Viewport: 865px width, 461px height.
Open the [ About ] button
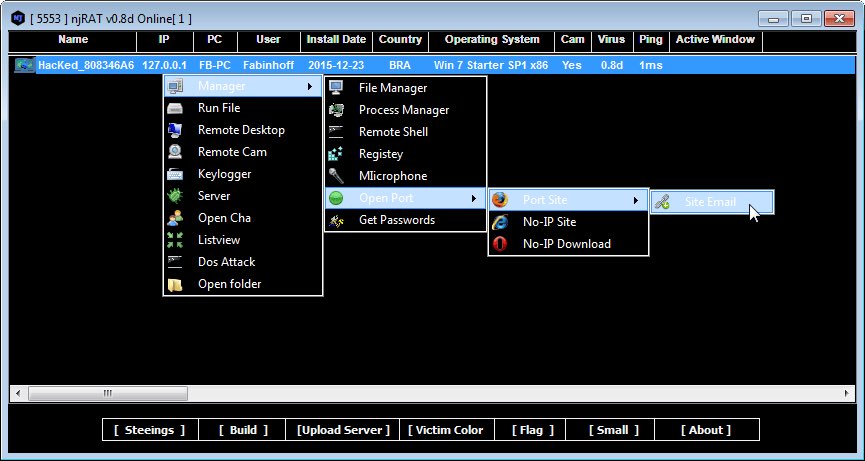(706, 430)
